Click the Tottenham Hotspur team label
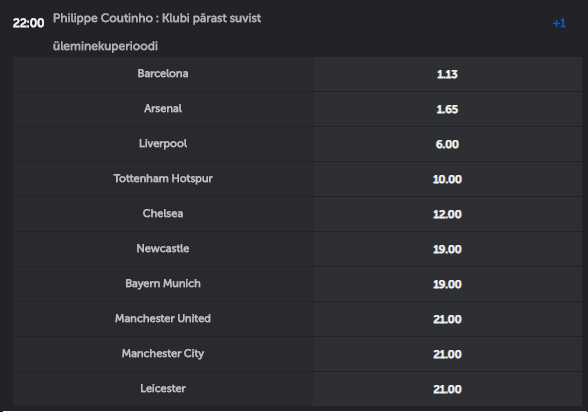588x412 pixels. point(163,178)
